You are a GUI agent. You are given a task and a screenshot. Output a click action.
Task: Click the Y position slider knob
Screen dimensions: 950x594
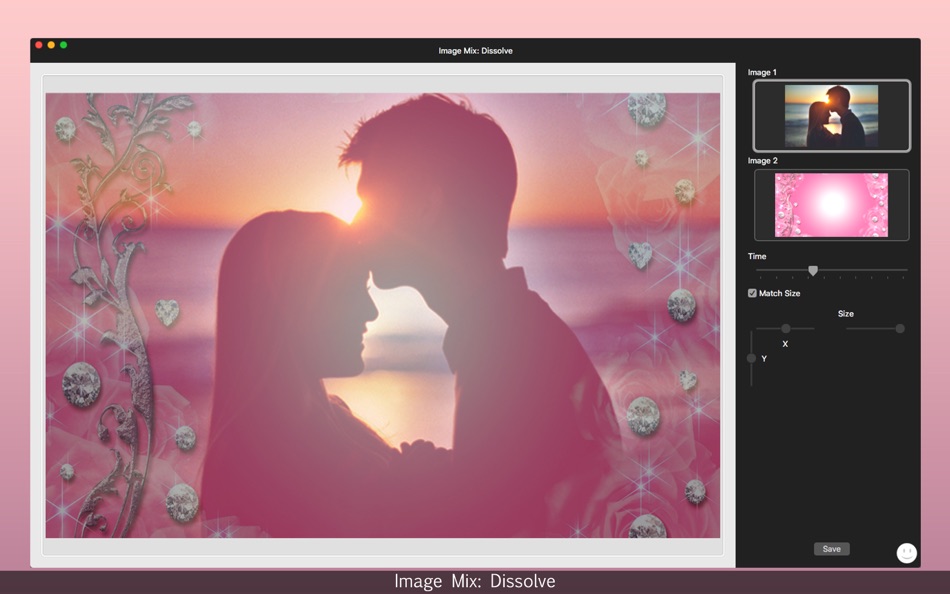[751, 358]
